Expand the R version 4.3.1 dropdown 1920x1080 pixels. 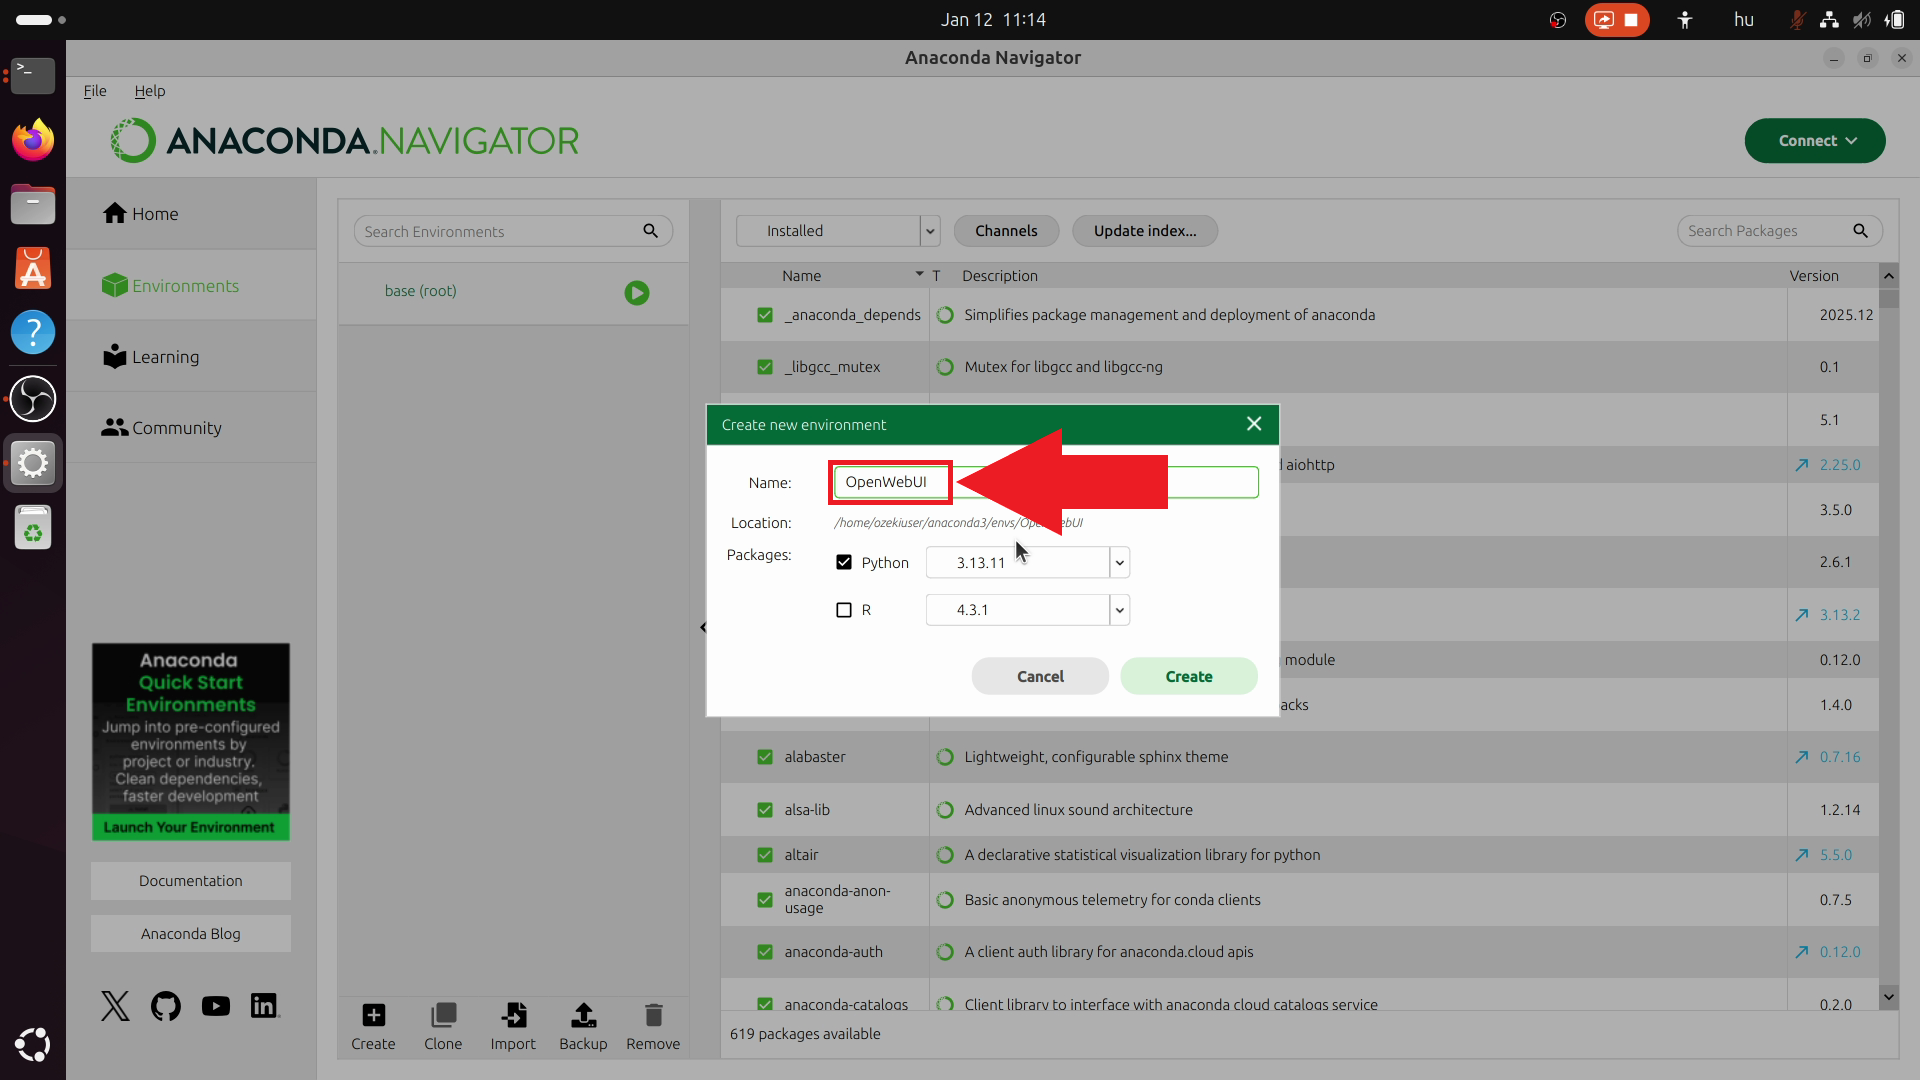click(1119, 610)
